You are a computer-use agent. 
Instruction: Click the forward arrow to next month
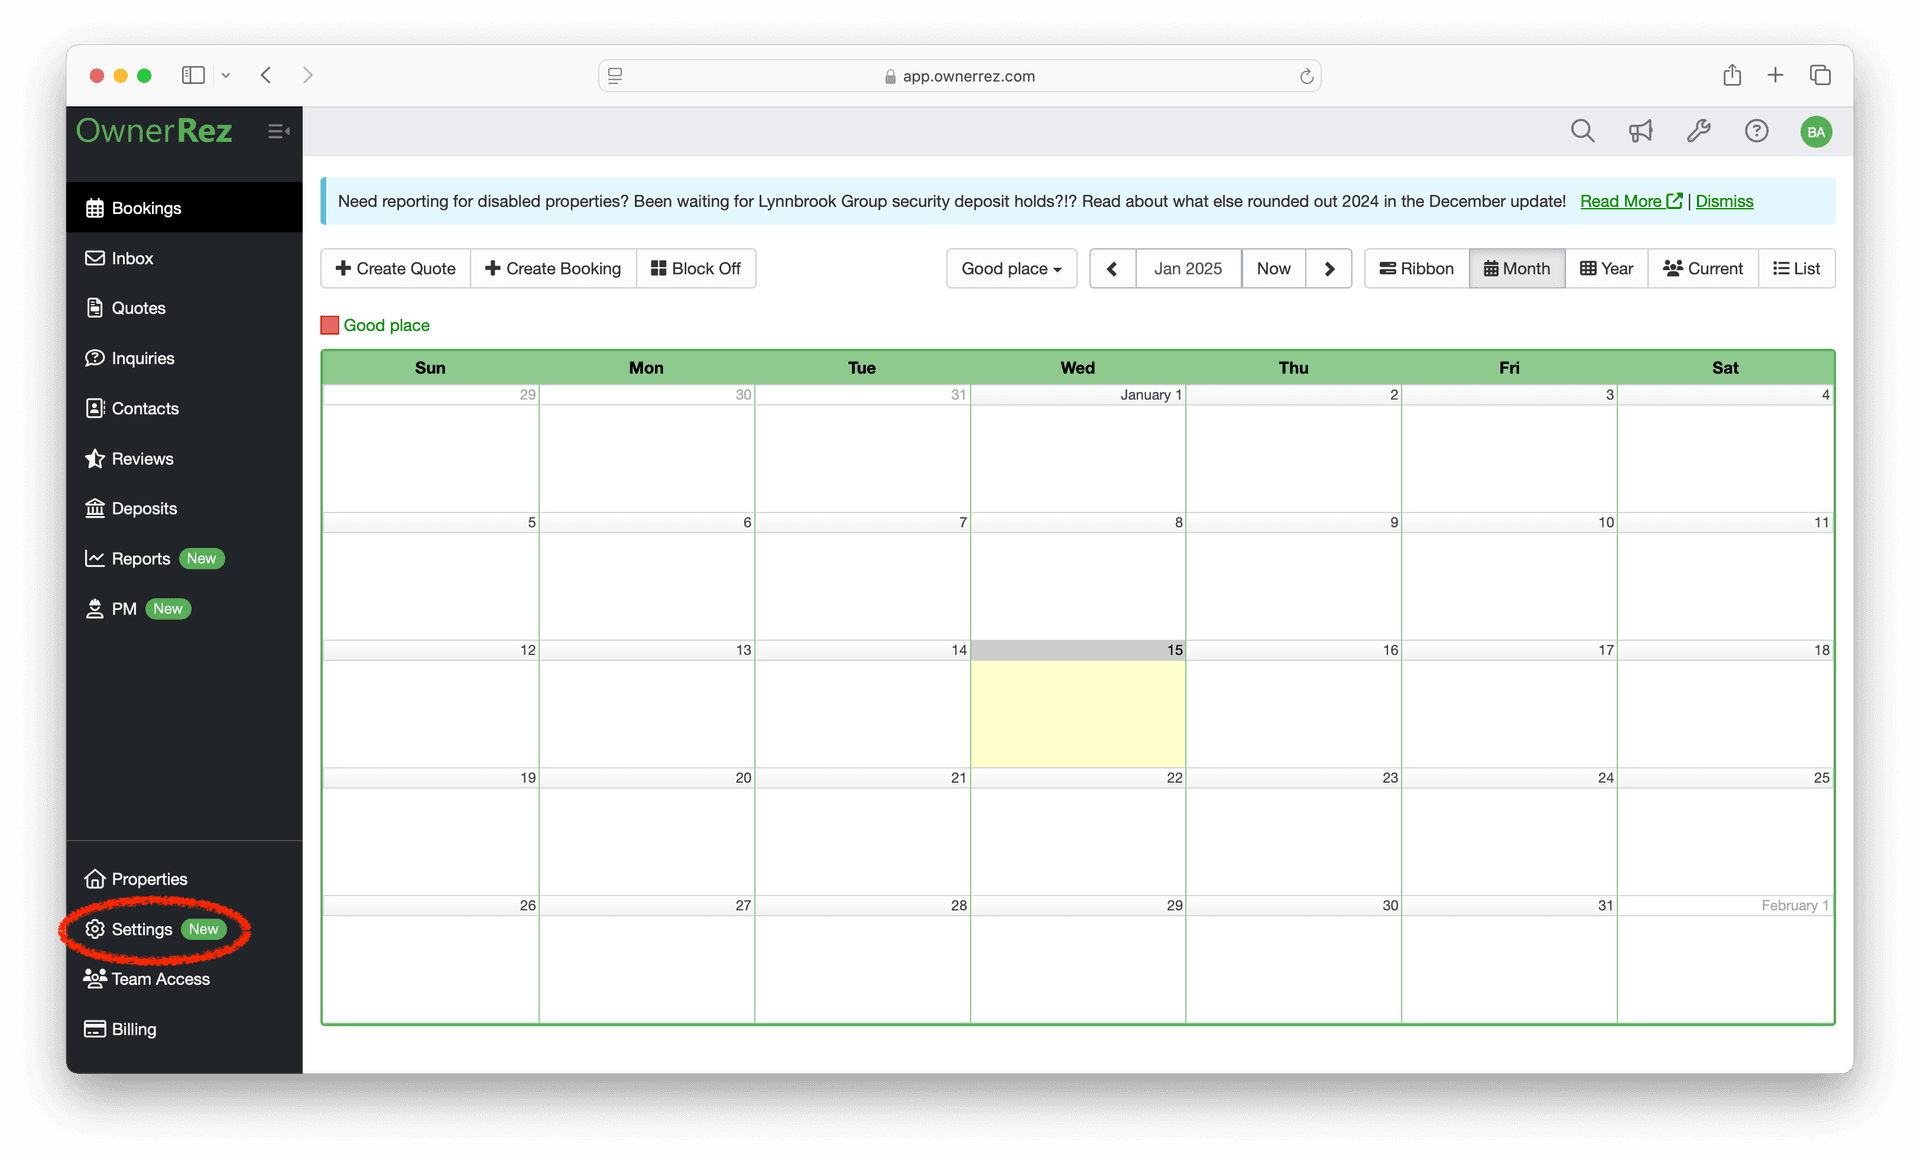(x=1328, y=267)
